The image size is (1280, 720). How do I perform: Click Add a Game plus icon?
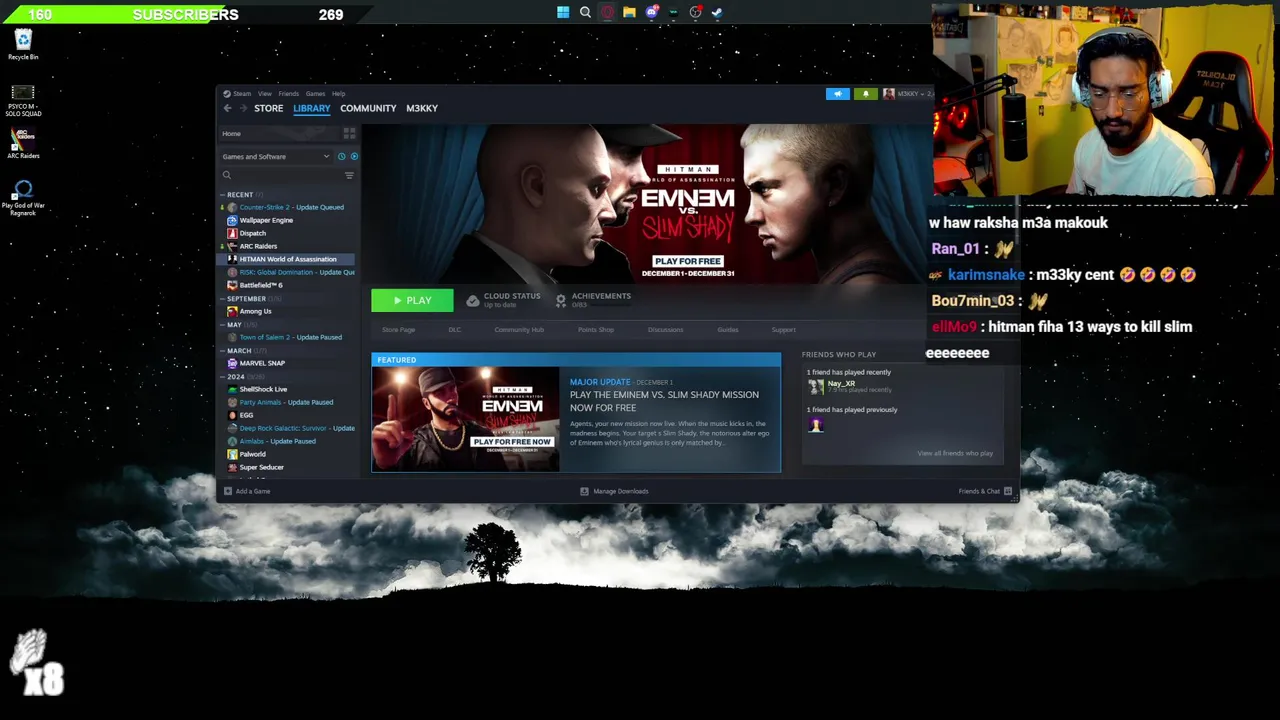coord(228,491)
